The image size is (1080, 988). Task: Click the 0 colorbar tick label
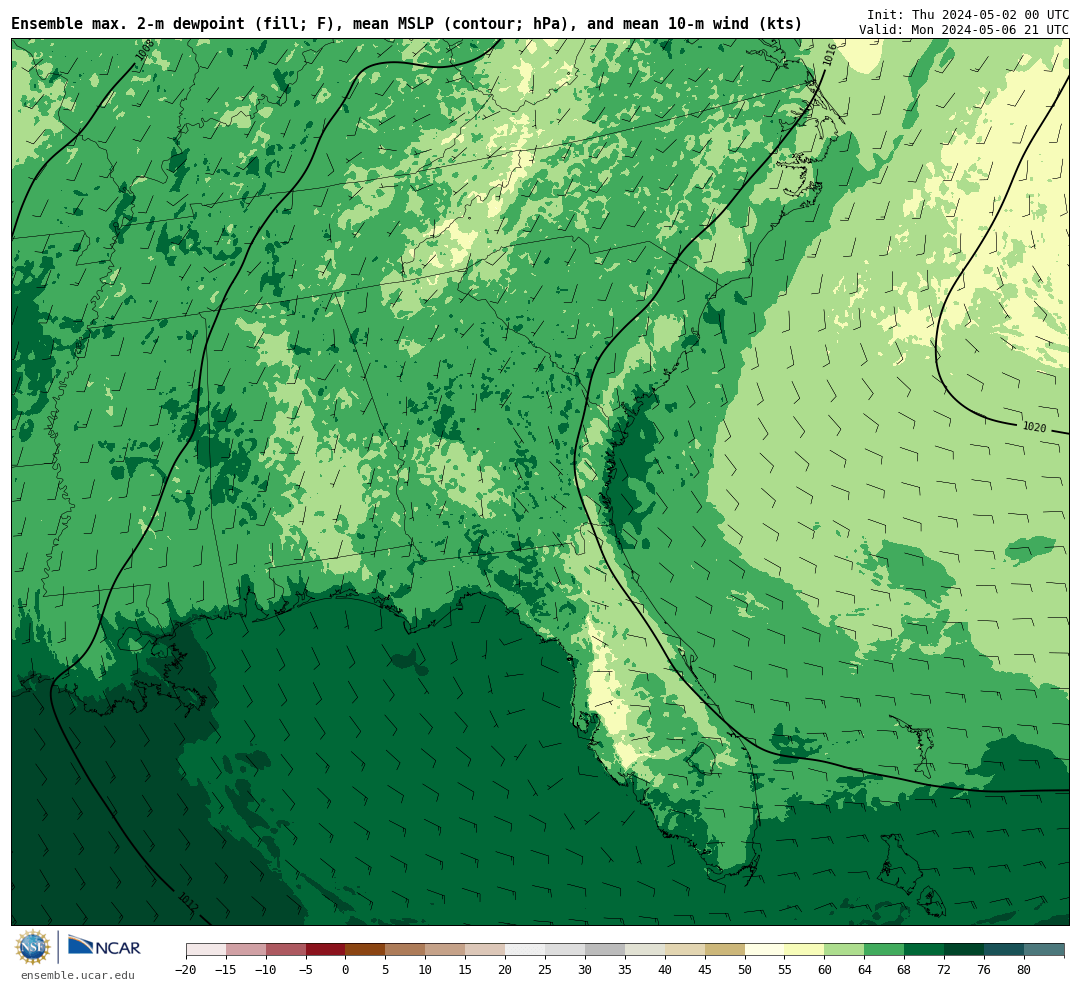click(x=346, y=970)
